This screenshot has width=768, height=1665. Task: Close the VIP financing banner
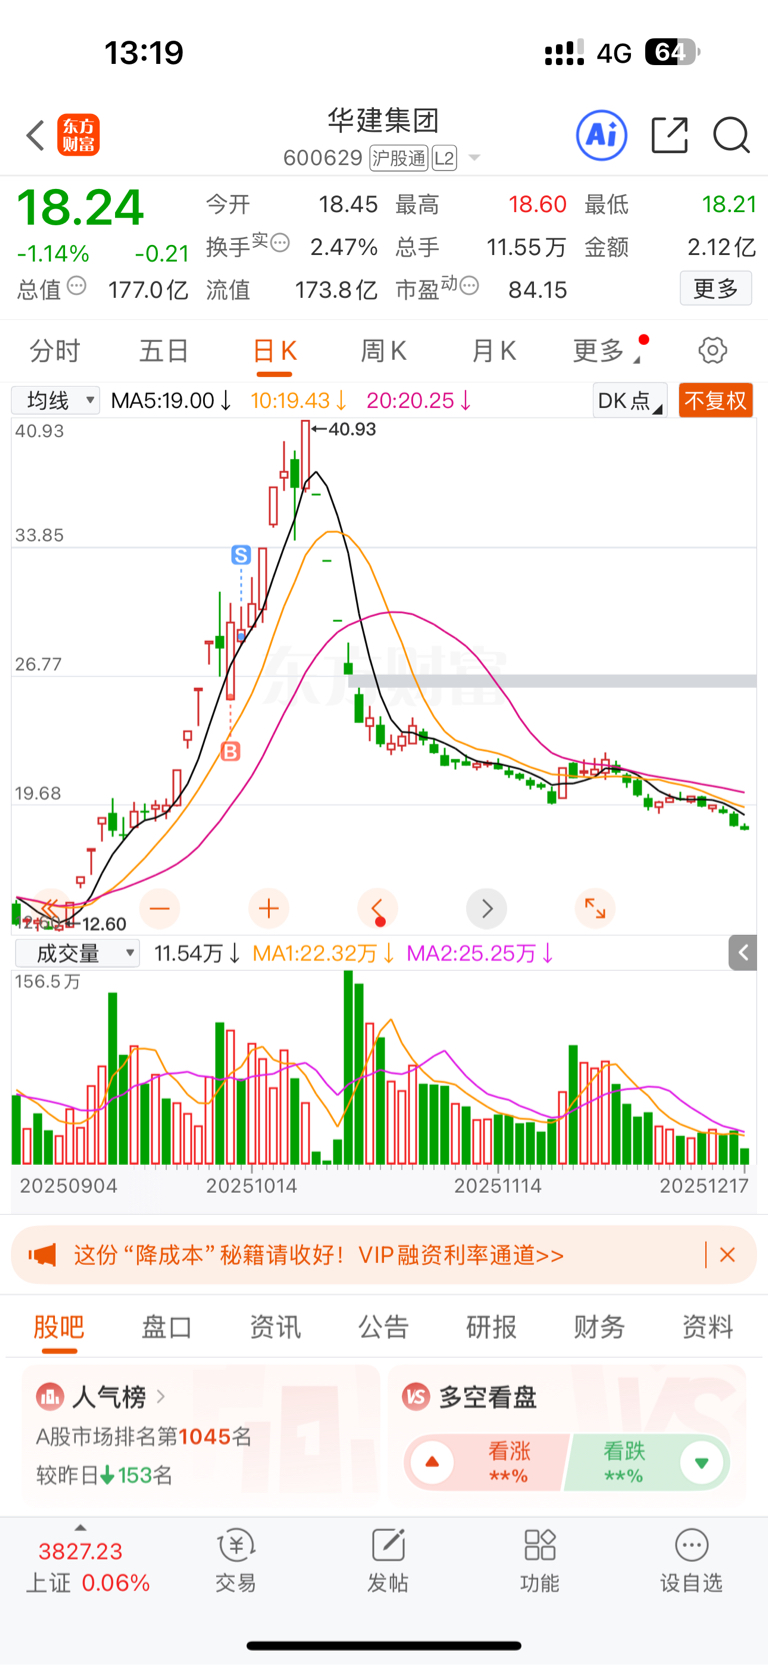728,1254
